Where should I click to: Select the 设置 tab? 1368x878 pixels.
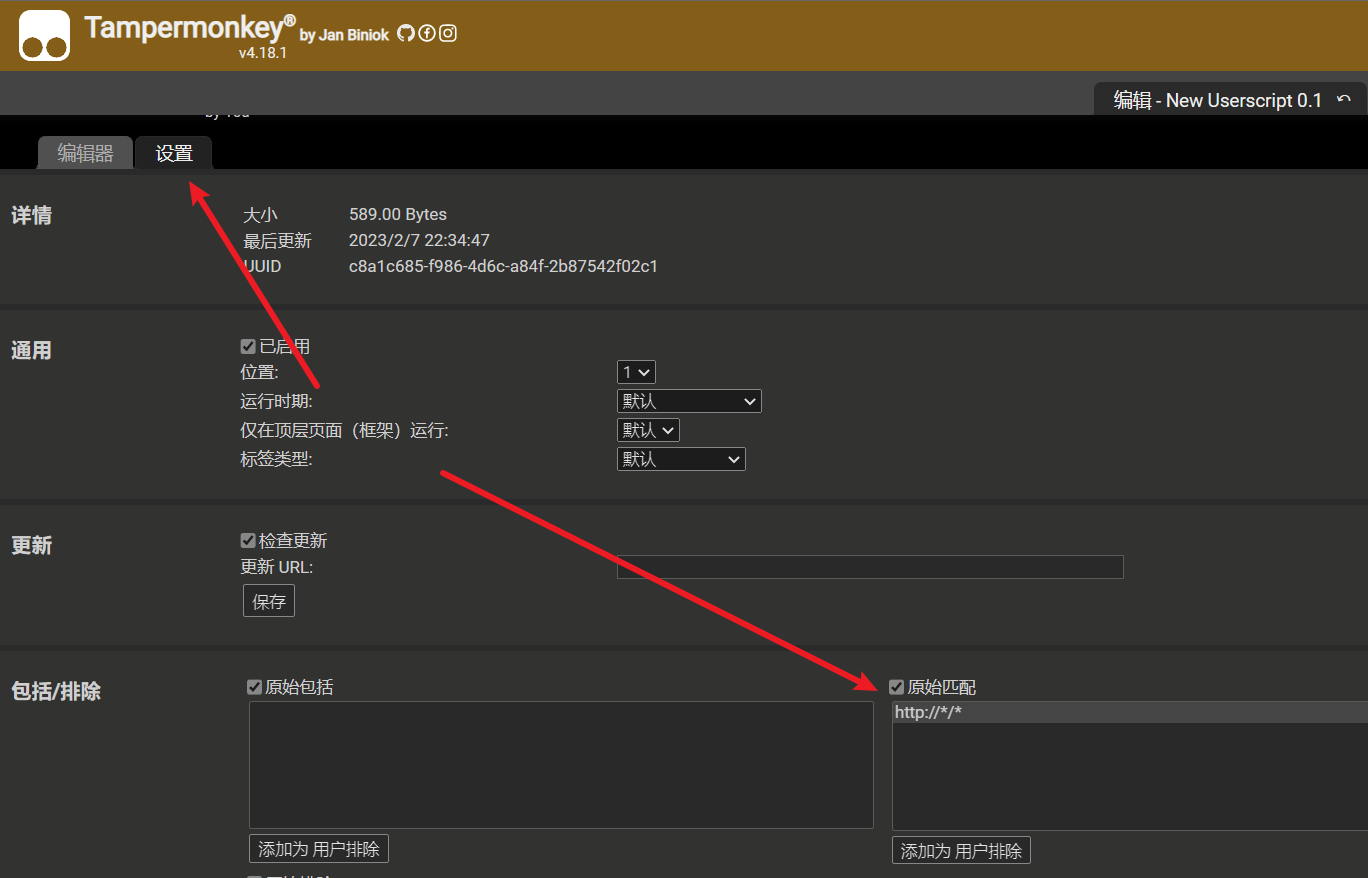click(x=174, y=154)
